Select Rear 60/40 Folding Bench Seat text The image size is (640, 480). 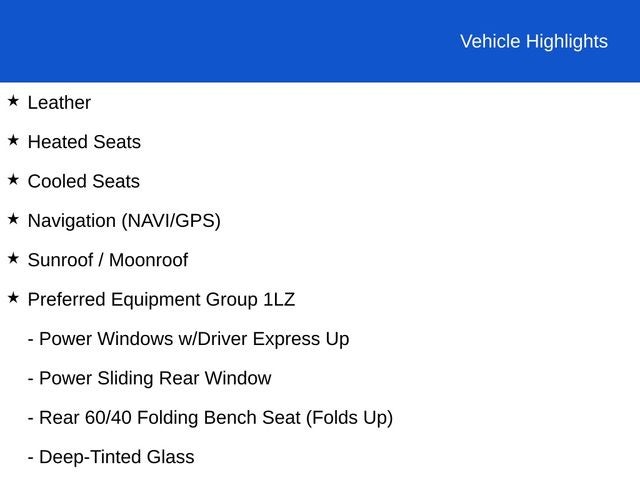pos(216,417)
